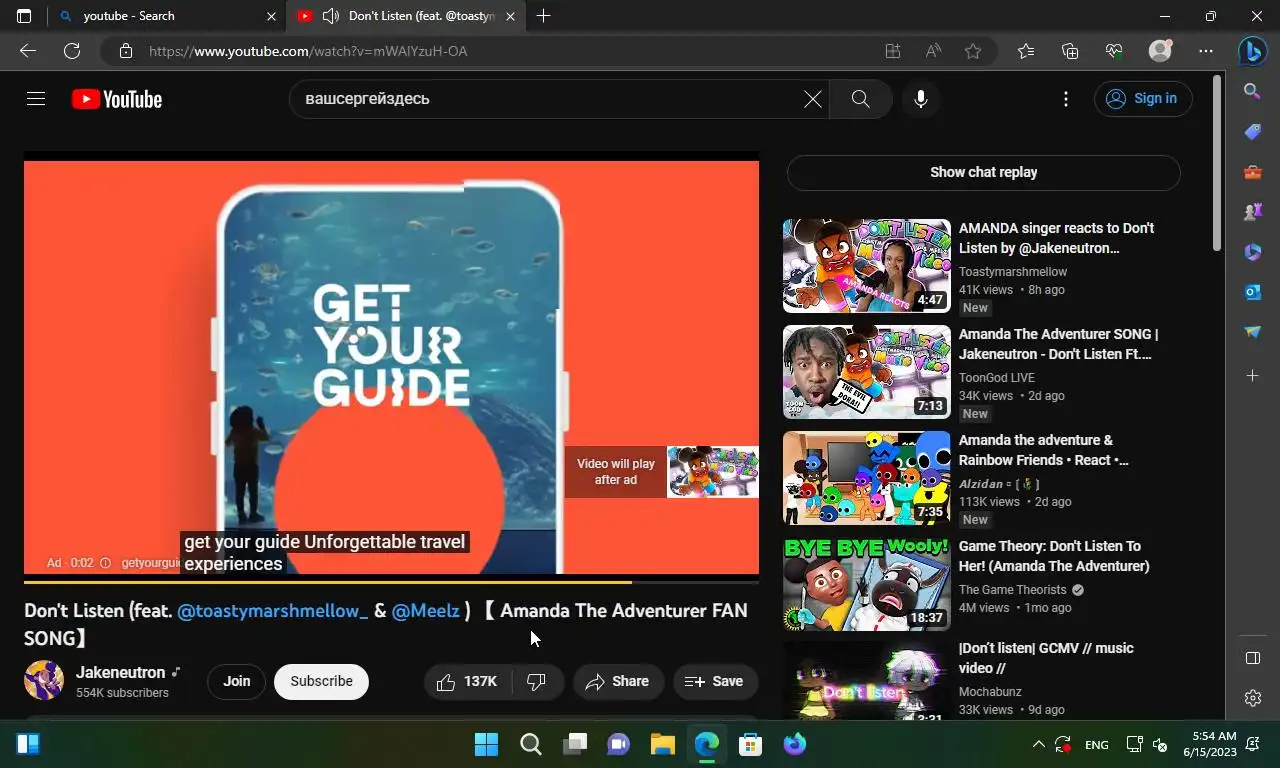Close the Don't Listen video tab
The height and width of the screenshot is (768, 1280).
(x=511, y=16)
